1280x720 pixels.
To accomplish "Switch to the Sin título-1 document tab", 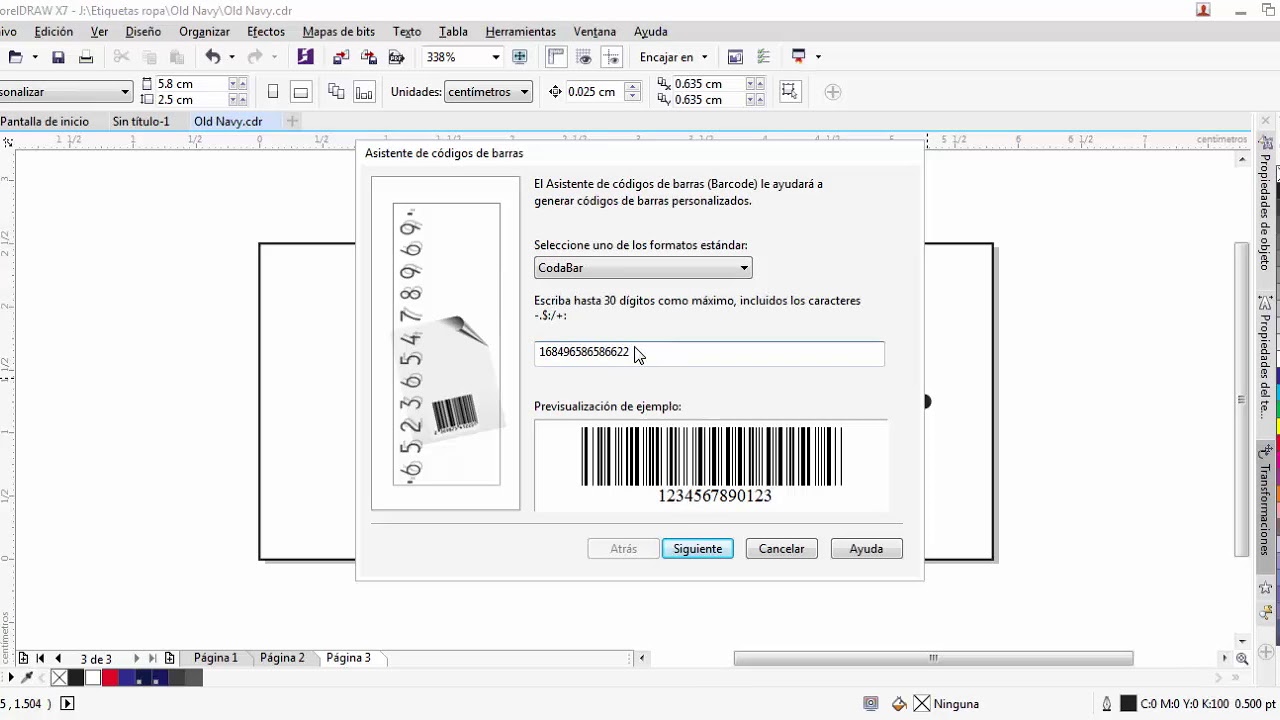I will coord(141,121).
